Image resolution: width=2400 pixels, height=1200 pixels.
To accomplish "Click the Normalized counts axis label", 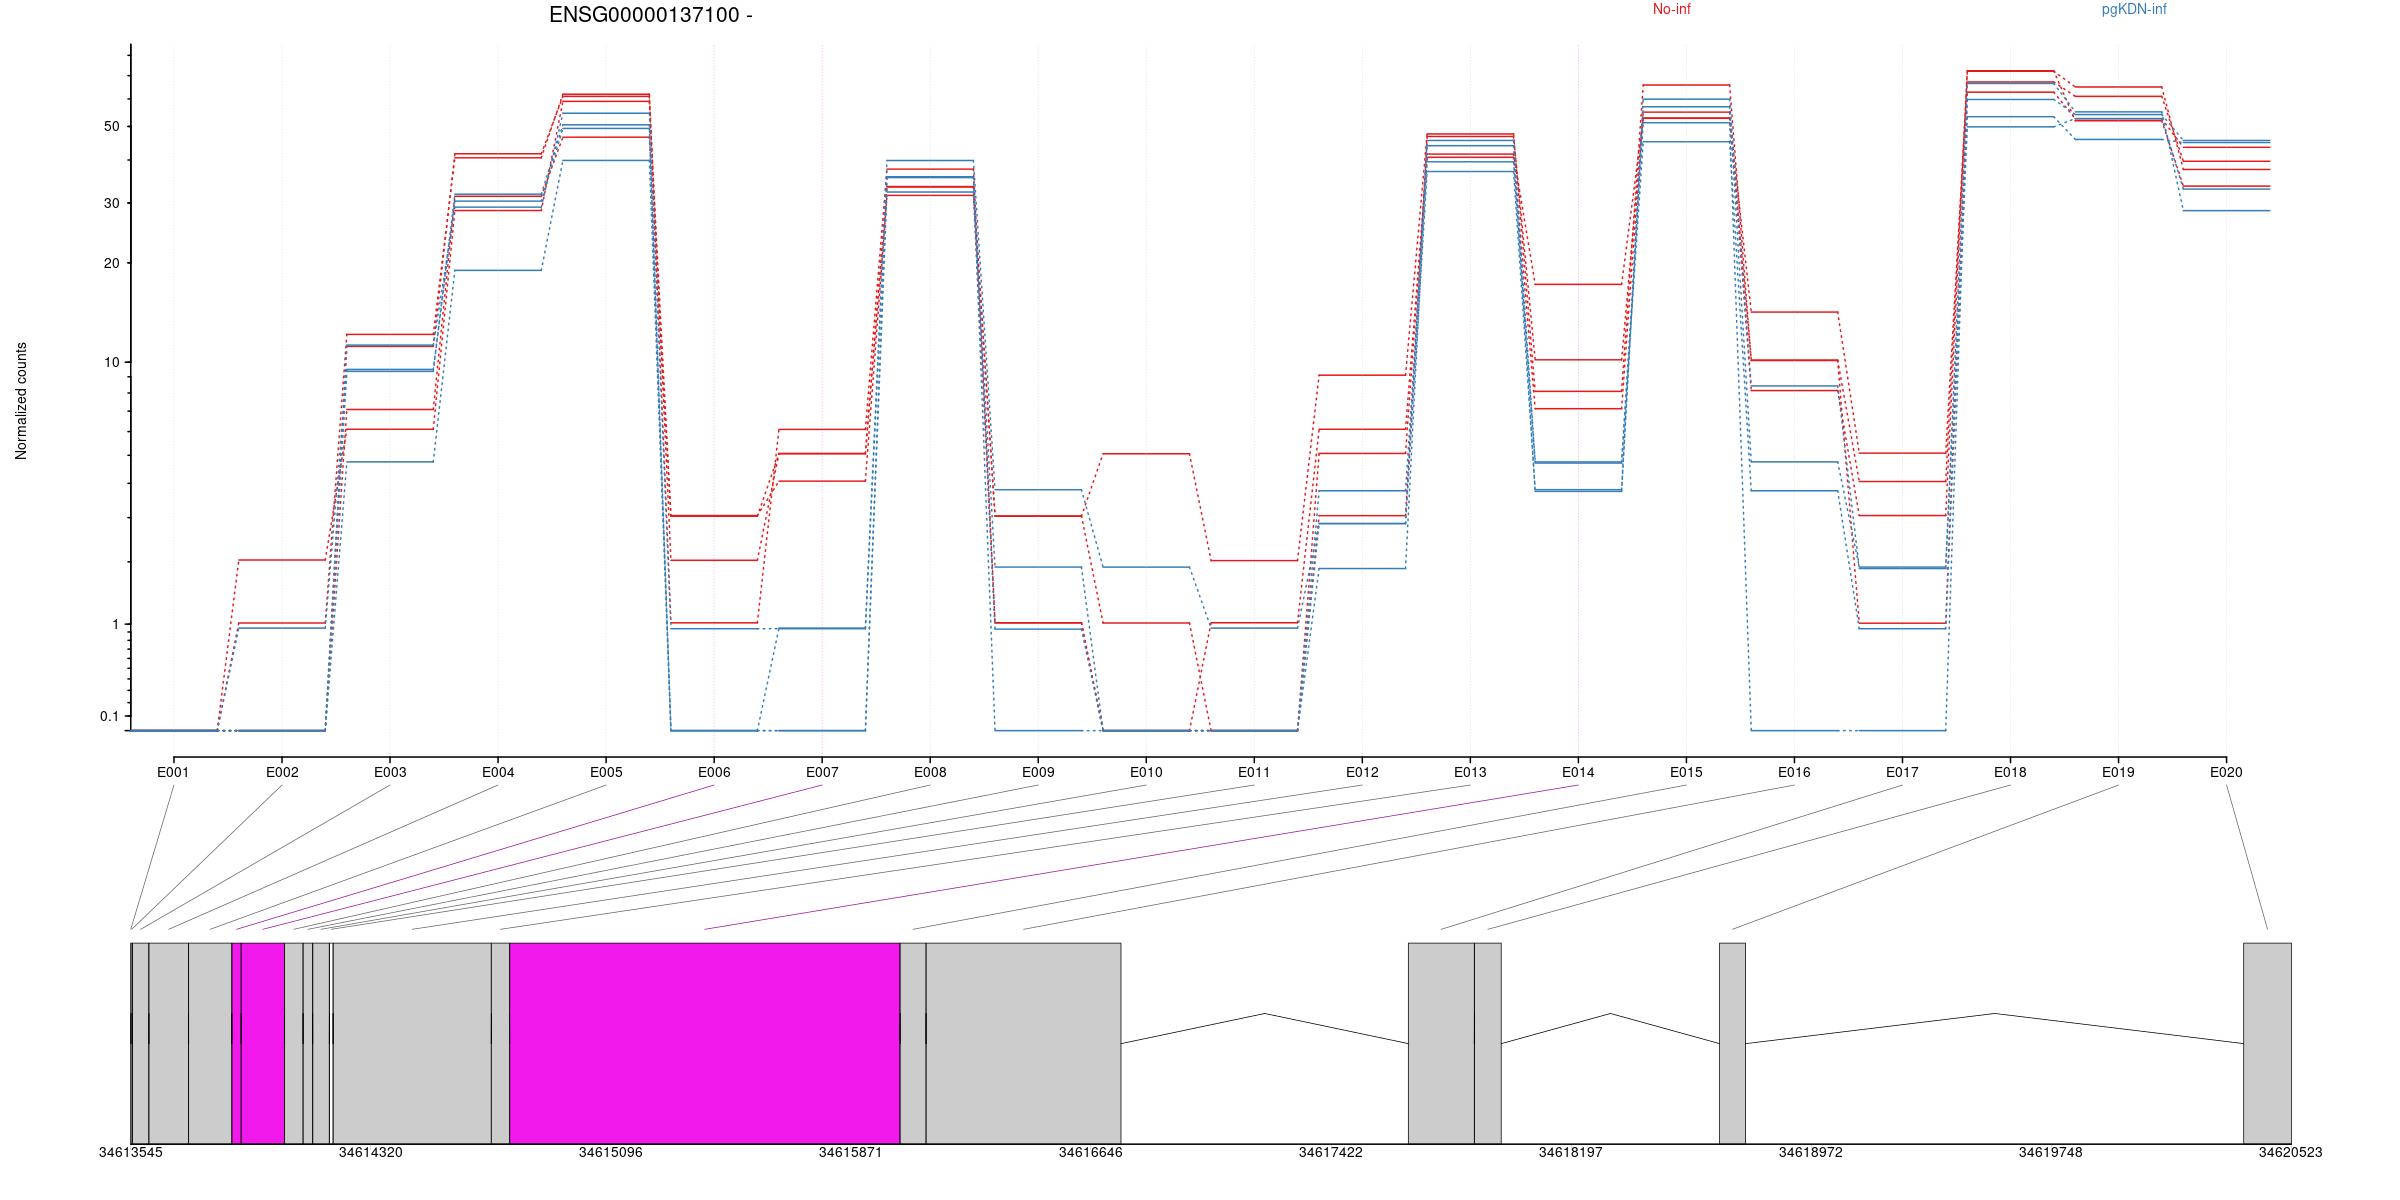I will (x=21, y=401).
